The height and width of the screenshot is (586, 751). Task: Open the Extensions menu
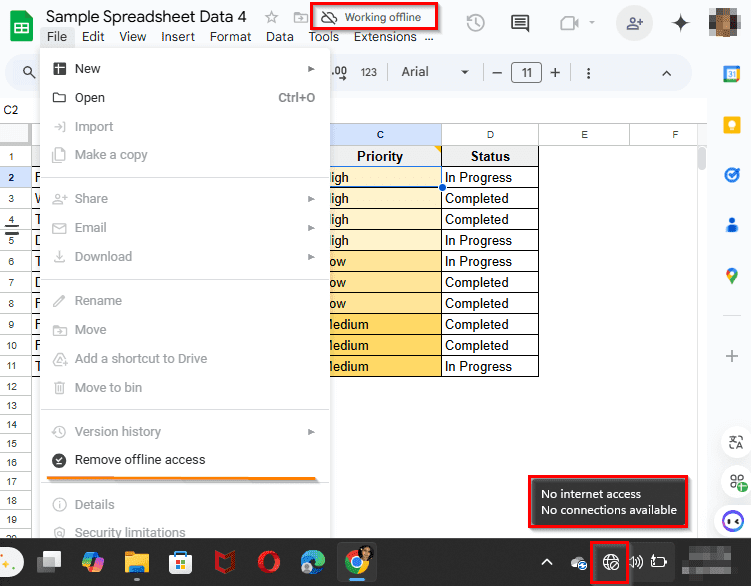[385, 37]
